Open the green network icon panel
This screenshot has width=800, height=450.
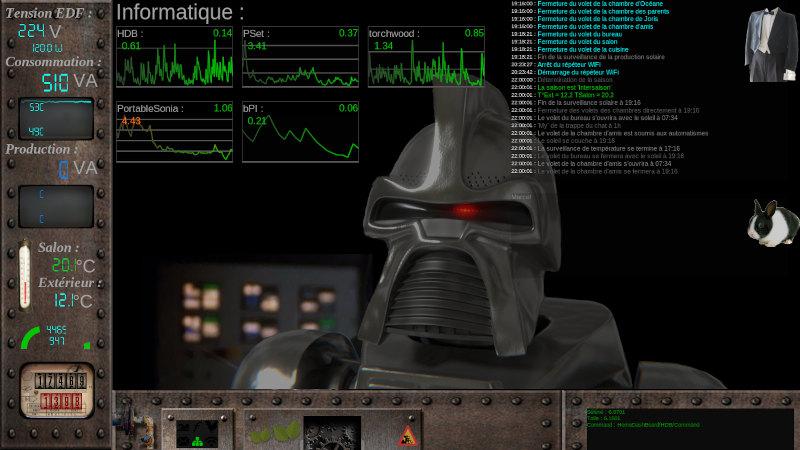tap(197, 432)
